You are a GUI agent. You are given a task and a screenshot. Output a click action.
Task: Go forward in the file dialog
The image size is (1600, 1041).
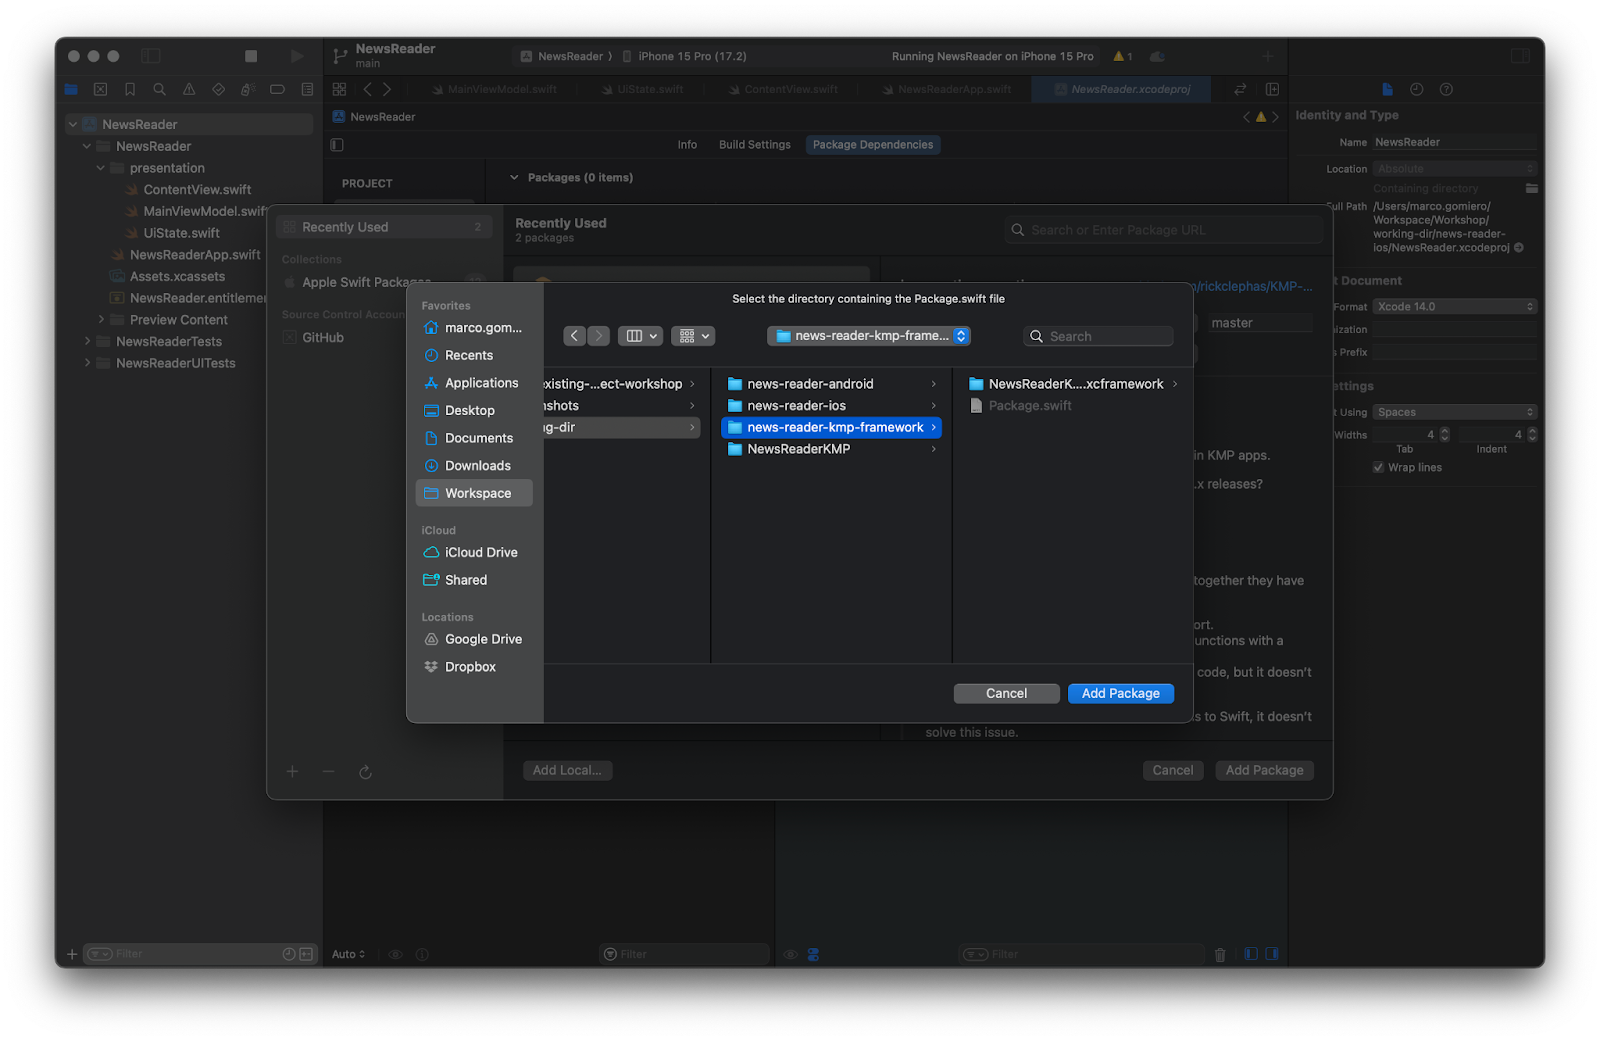[x=598, y=336]
